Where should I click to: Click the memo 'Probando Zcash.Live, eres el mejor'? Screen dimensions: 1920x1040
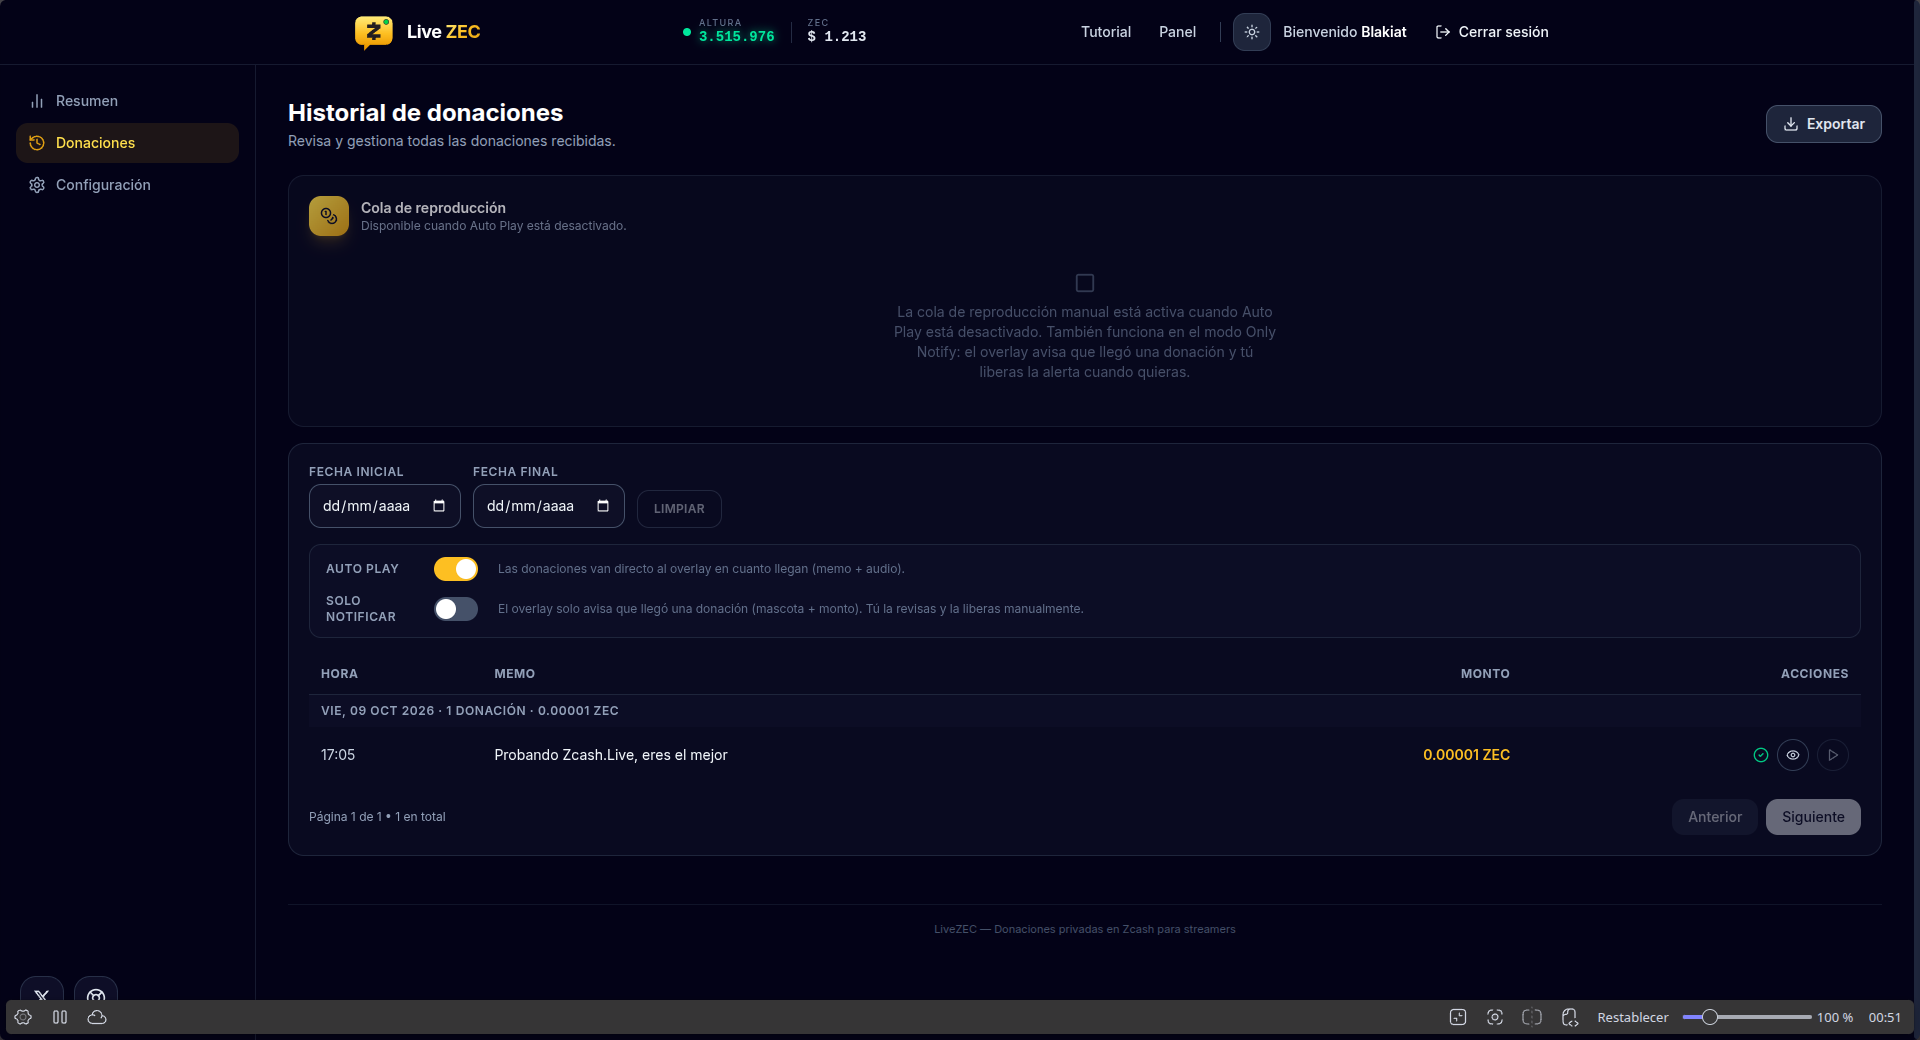(x=610, y=755)
